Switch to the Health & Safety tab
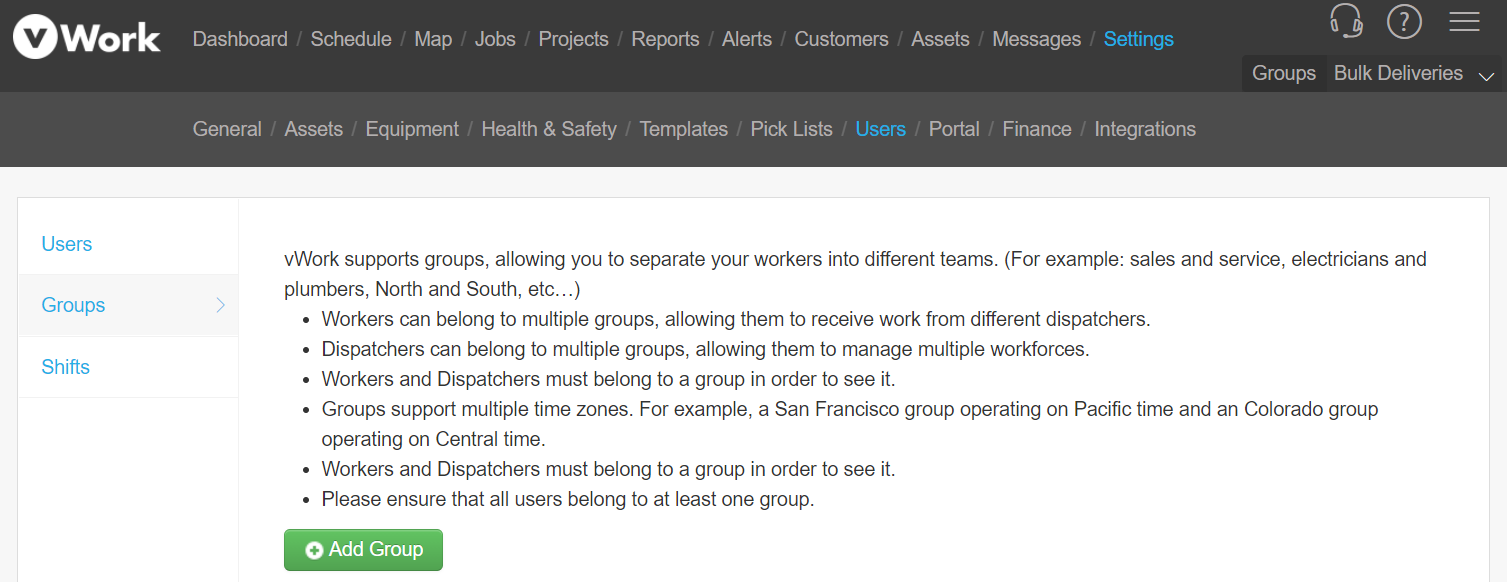Viewport: 1507px width, 582px height. [549, 129]
